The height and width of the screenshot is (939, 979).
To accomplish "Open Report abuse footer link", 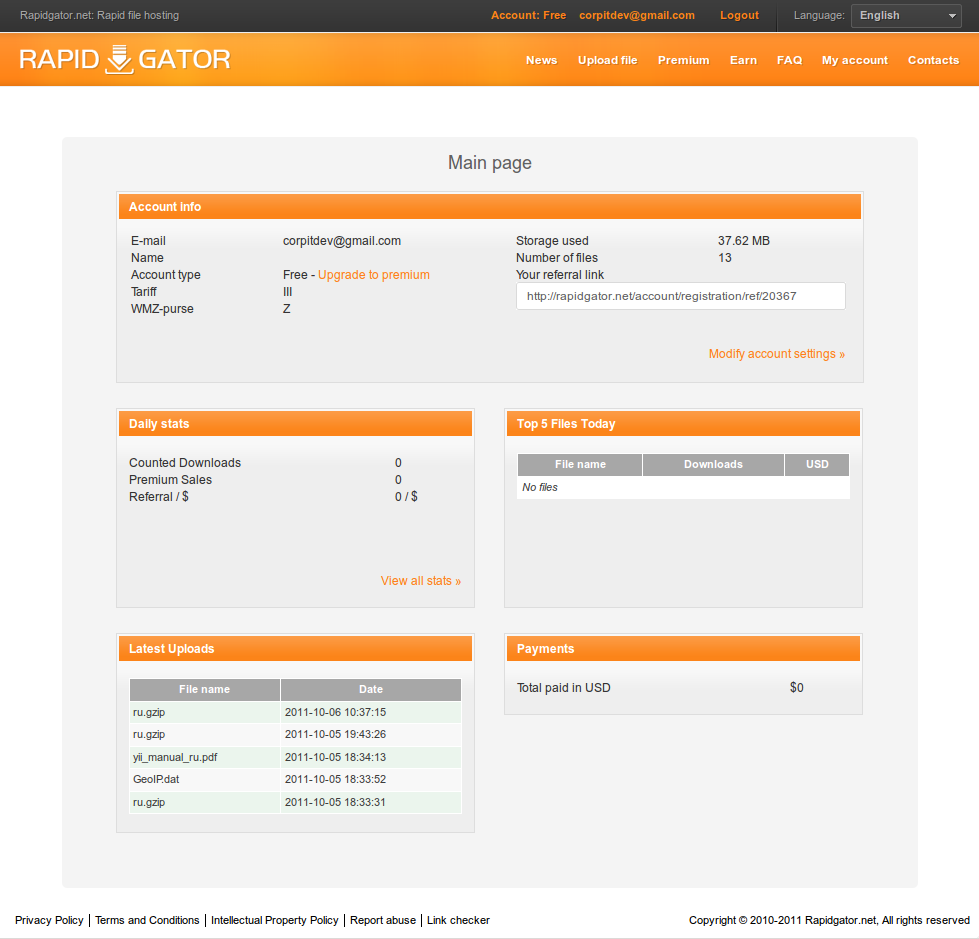I will click(x=383, y=920).
